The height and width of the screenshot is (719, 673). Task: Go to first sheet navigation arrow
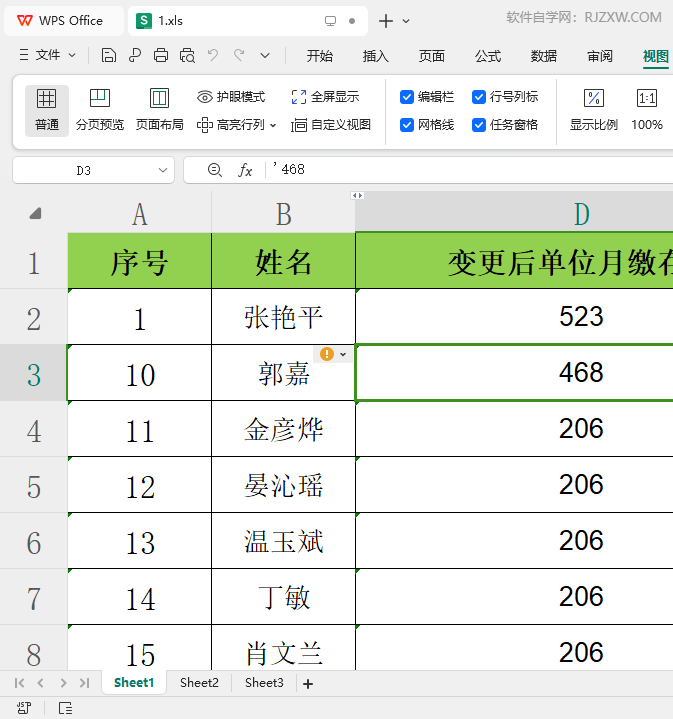tap(19, 683)
